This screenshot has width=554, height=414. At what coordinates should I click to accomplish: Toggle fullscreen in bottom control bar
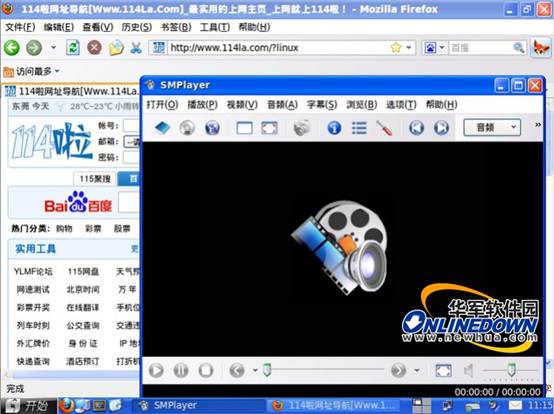point(443,371)
